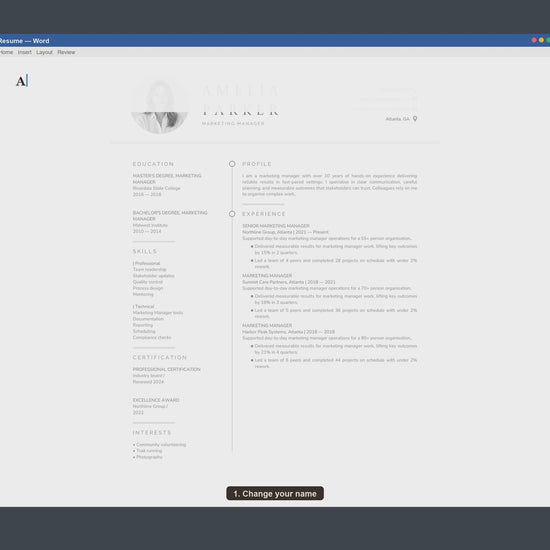Open the Insert menu tab
The width and height of the screenshot is (550, 550).
click(25, 52)
